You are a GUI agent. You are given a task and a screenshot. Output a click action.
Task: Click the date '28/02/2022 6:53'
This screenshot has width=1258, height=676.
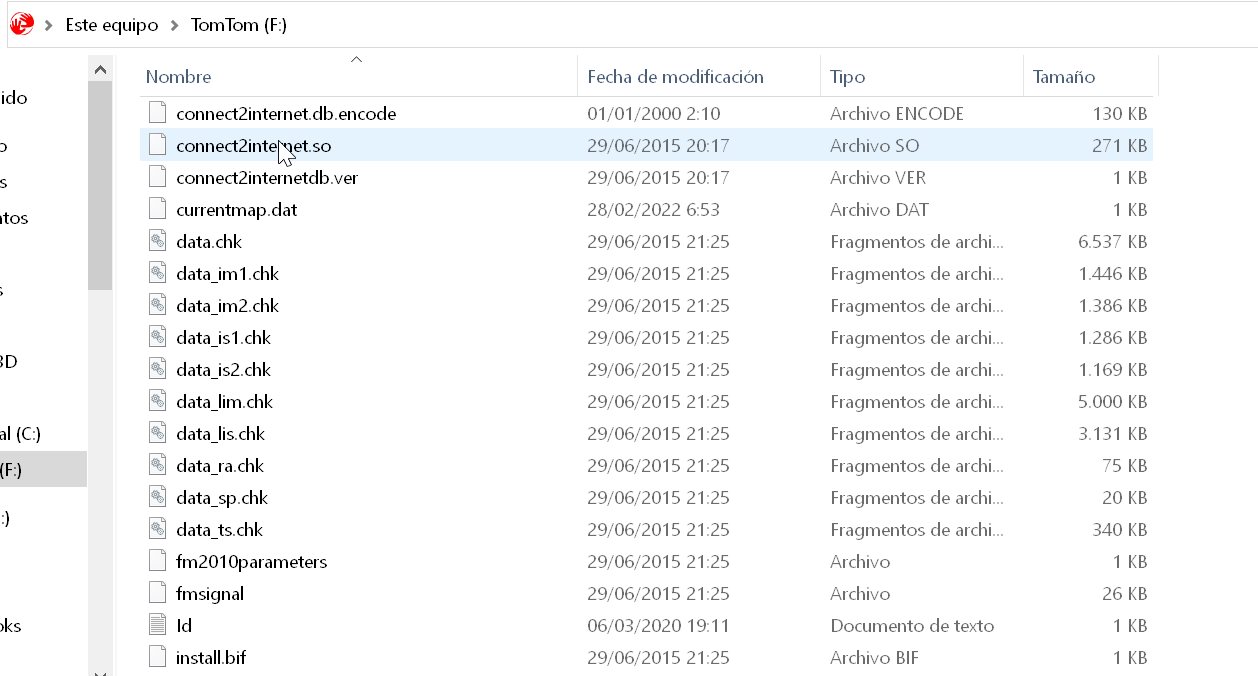(653, 209)
